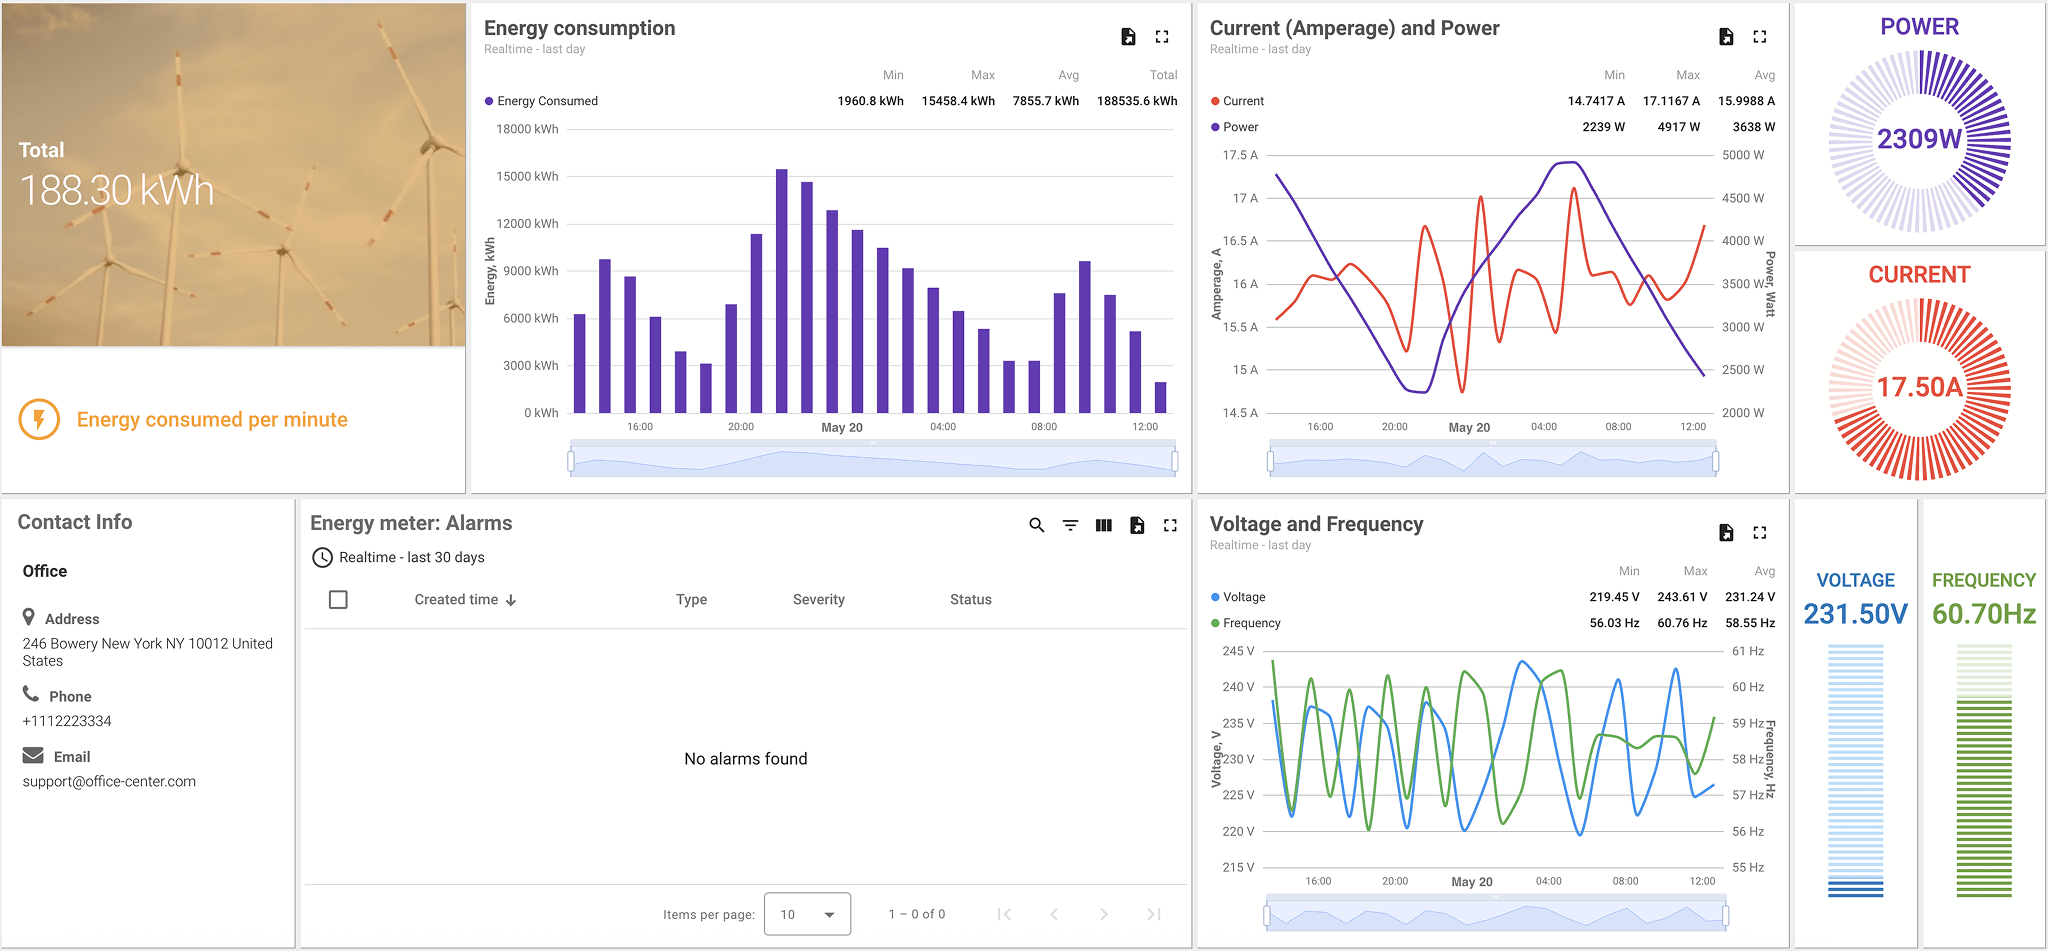Open the Items per page dropdown
Viewport: 2048px width, 951px height.
807,913
